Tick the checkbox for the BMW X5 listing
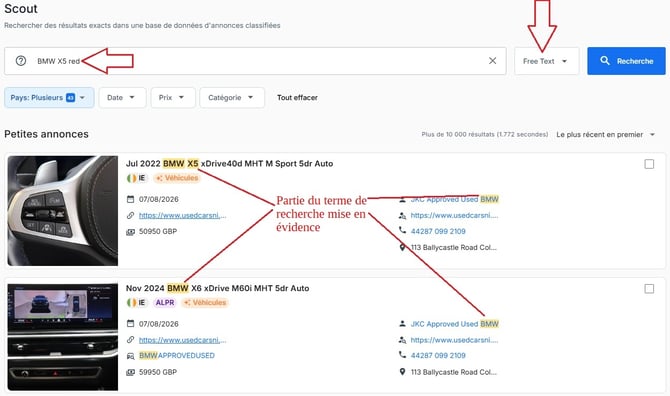Image resolution: width=670 pixels, height=396 pixels. pyautogui.click(x=649, y=164)
